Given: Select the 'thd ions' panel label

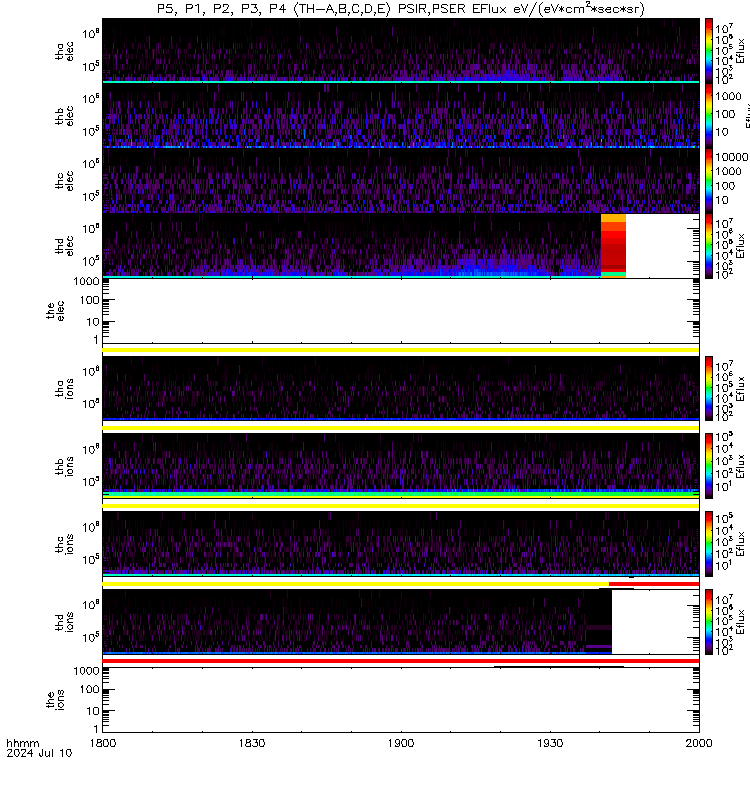Looking at the screenshot, I should pyautogui.click(x=64, y=622).
